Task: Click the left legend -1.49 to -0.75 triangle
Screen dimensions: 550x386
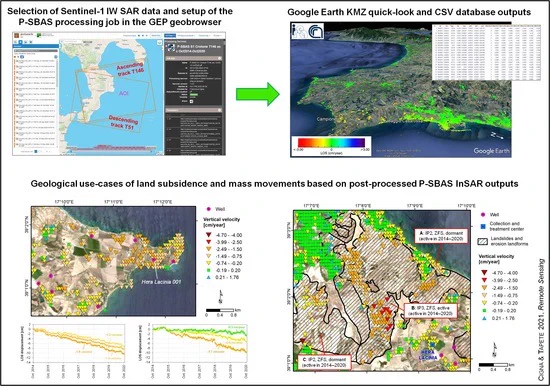Action: (208, 256)
